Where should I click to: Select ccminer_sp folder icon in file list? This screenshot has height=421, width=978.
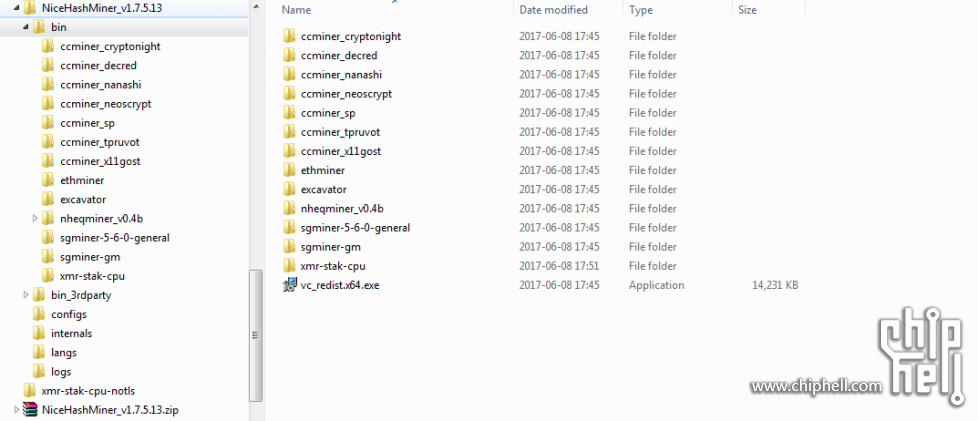289,113
